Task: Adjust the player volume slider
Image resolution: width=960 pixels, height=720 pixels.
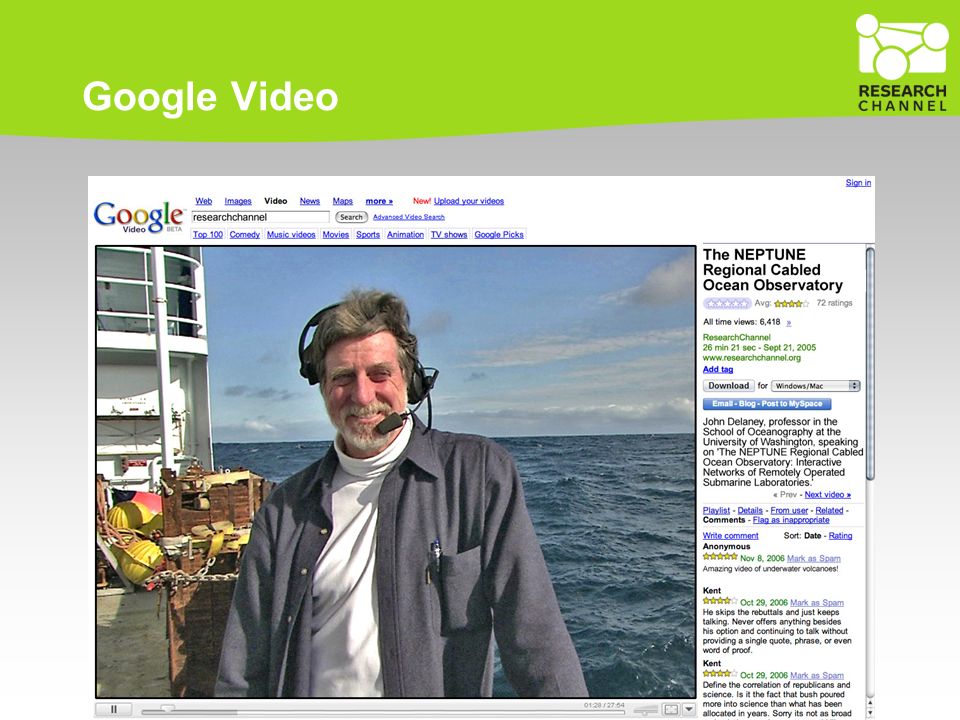Action: pos(645,710)
